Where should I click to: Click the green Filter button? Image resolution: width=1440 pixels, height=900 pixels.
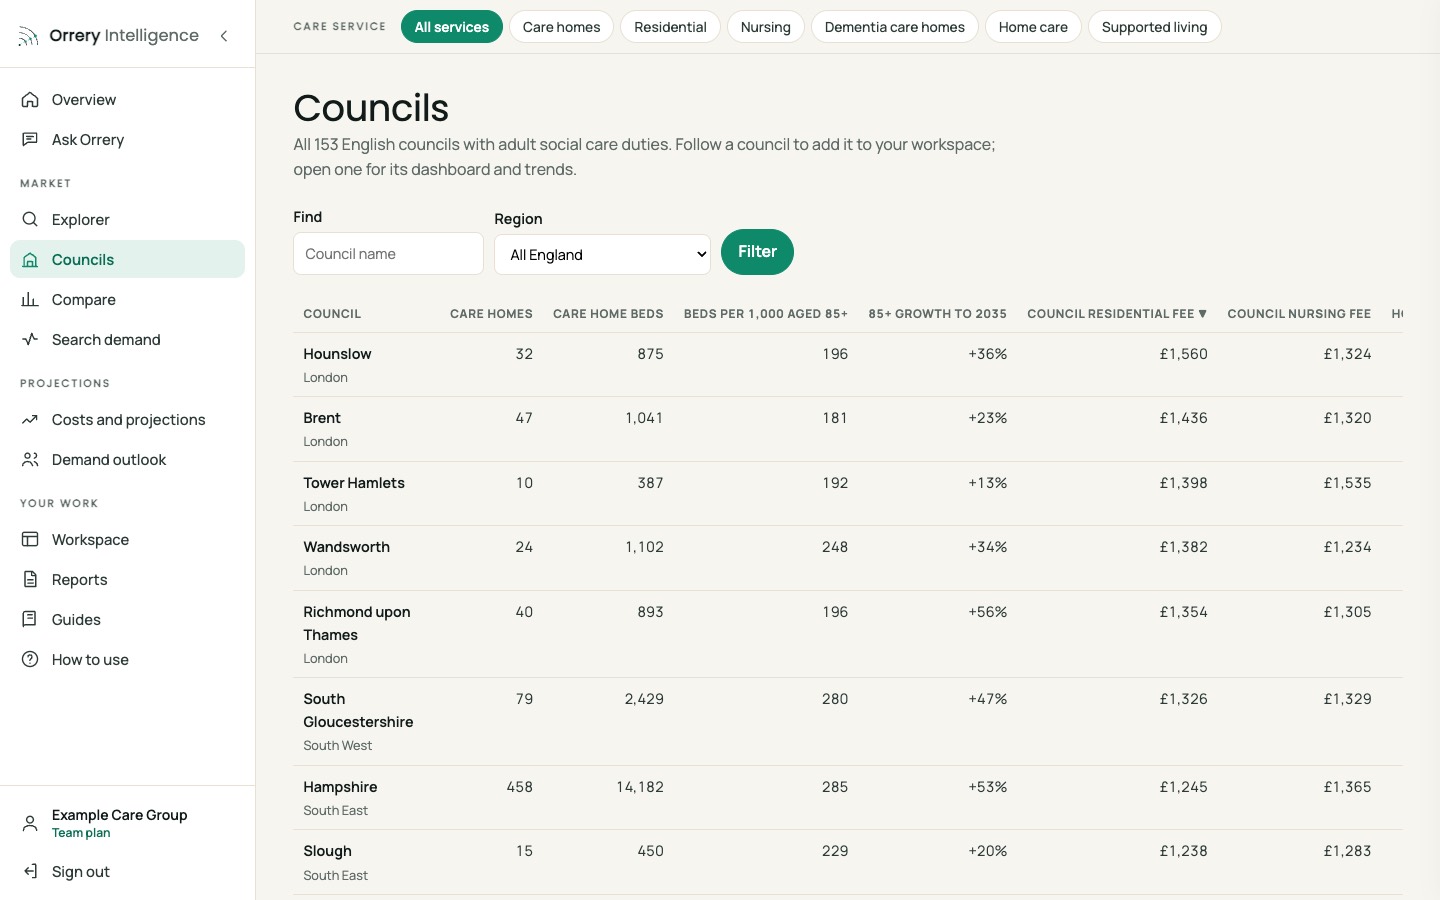coord(757,252)
